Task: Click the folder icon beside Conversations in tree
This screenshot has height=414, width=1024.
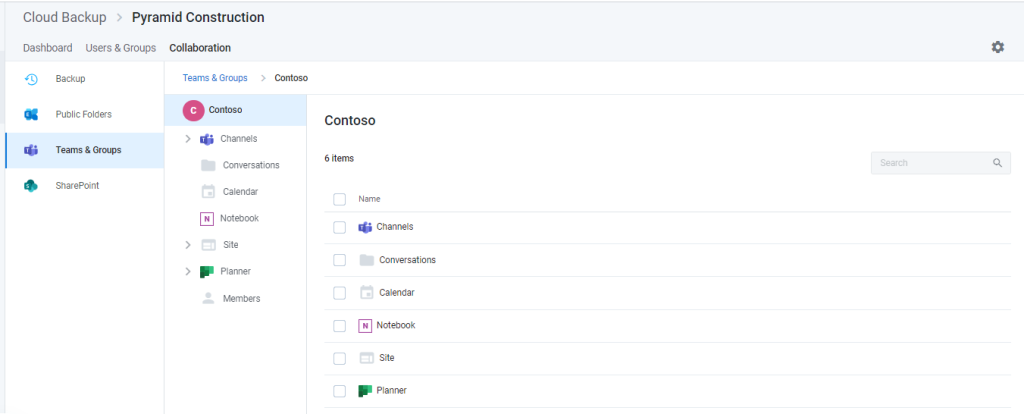Action: pyautogui.click(x=208, y=165)
